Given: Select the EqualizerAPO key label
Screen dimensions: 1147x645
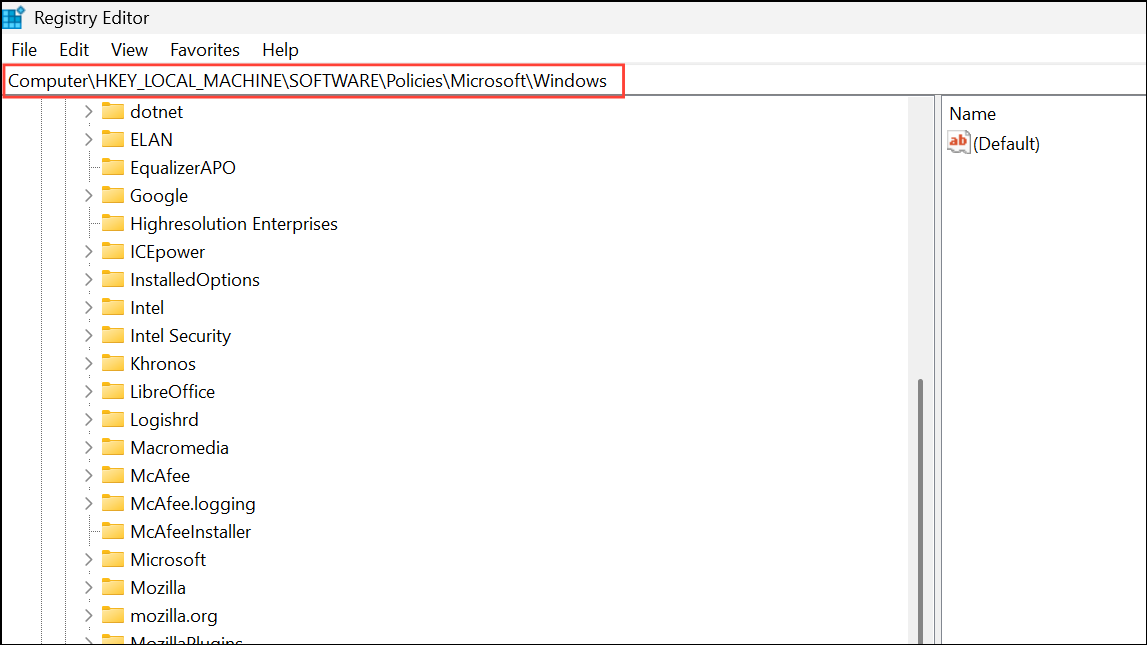Looking at the screenshot, I should point(183,167).
